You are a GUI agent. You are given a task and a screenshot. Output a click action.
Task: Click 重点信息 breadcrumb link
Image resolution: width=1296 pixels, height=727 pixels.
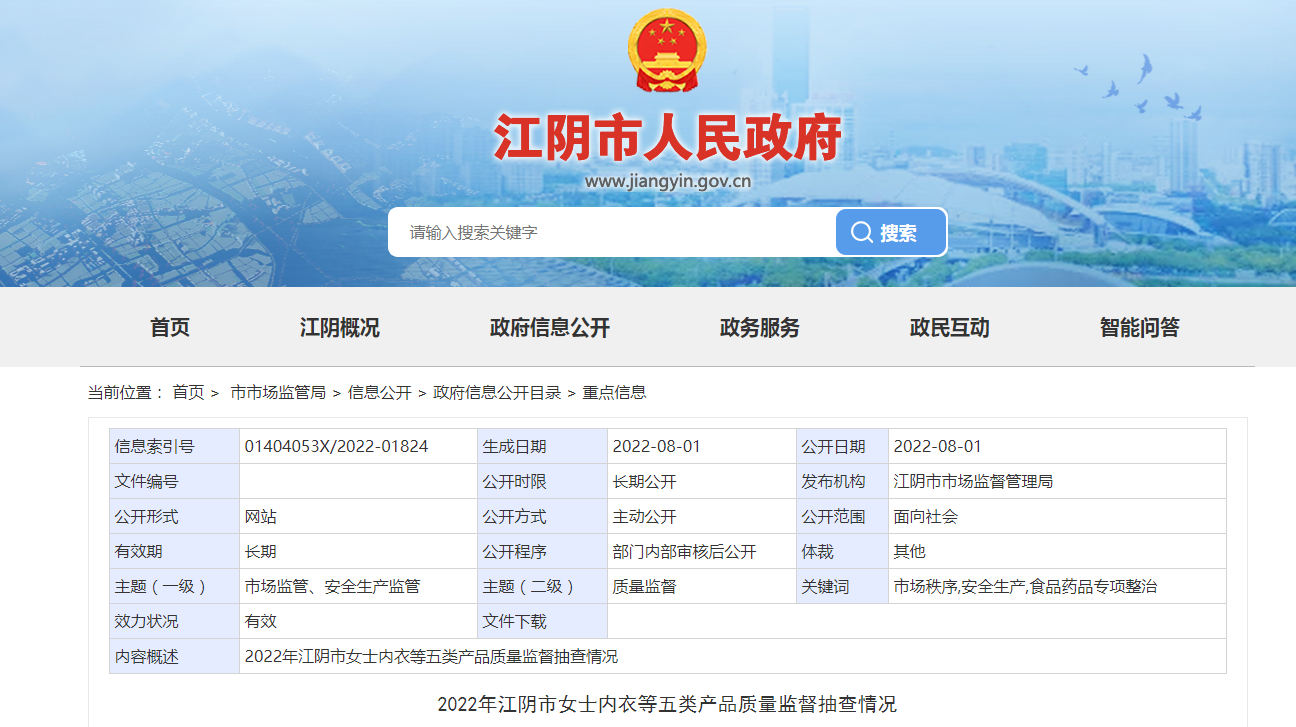614,392
